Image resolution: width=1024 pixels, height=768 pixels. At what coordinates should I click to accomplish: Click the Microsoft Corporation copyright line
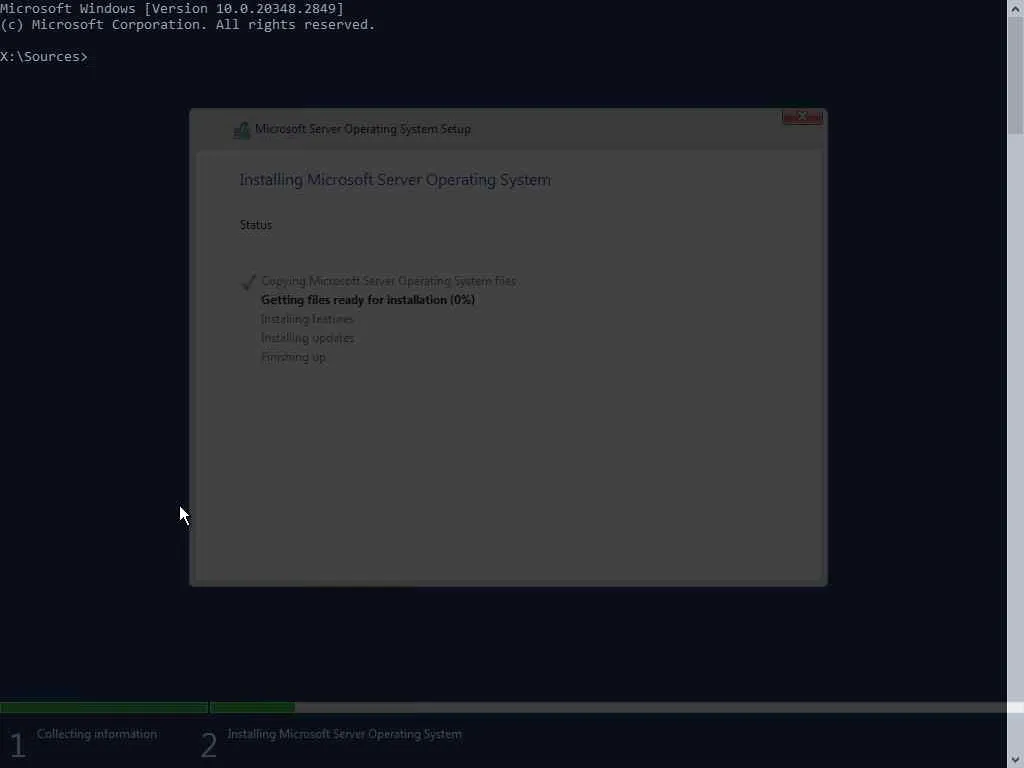(x=187, y=25)
